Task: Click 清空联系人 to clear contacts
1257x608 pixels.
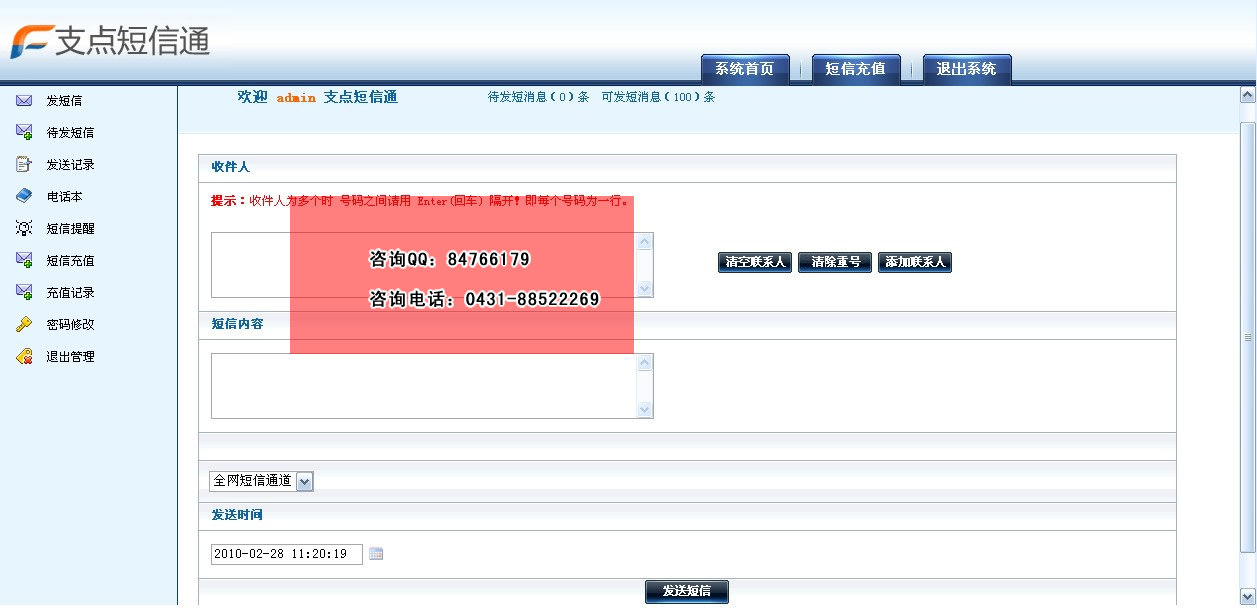Action: point(753,262)
